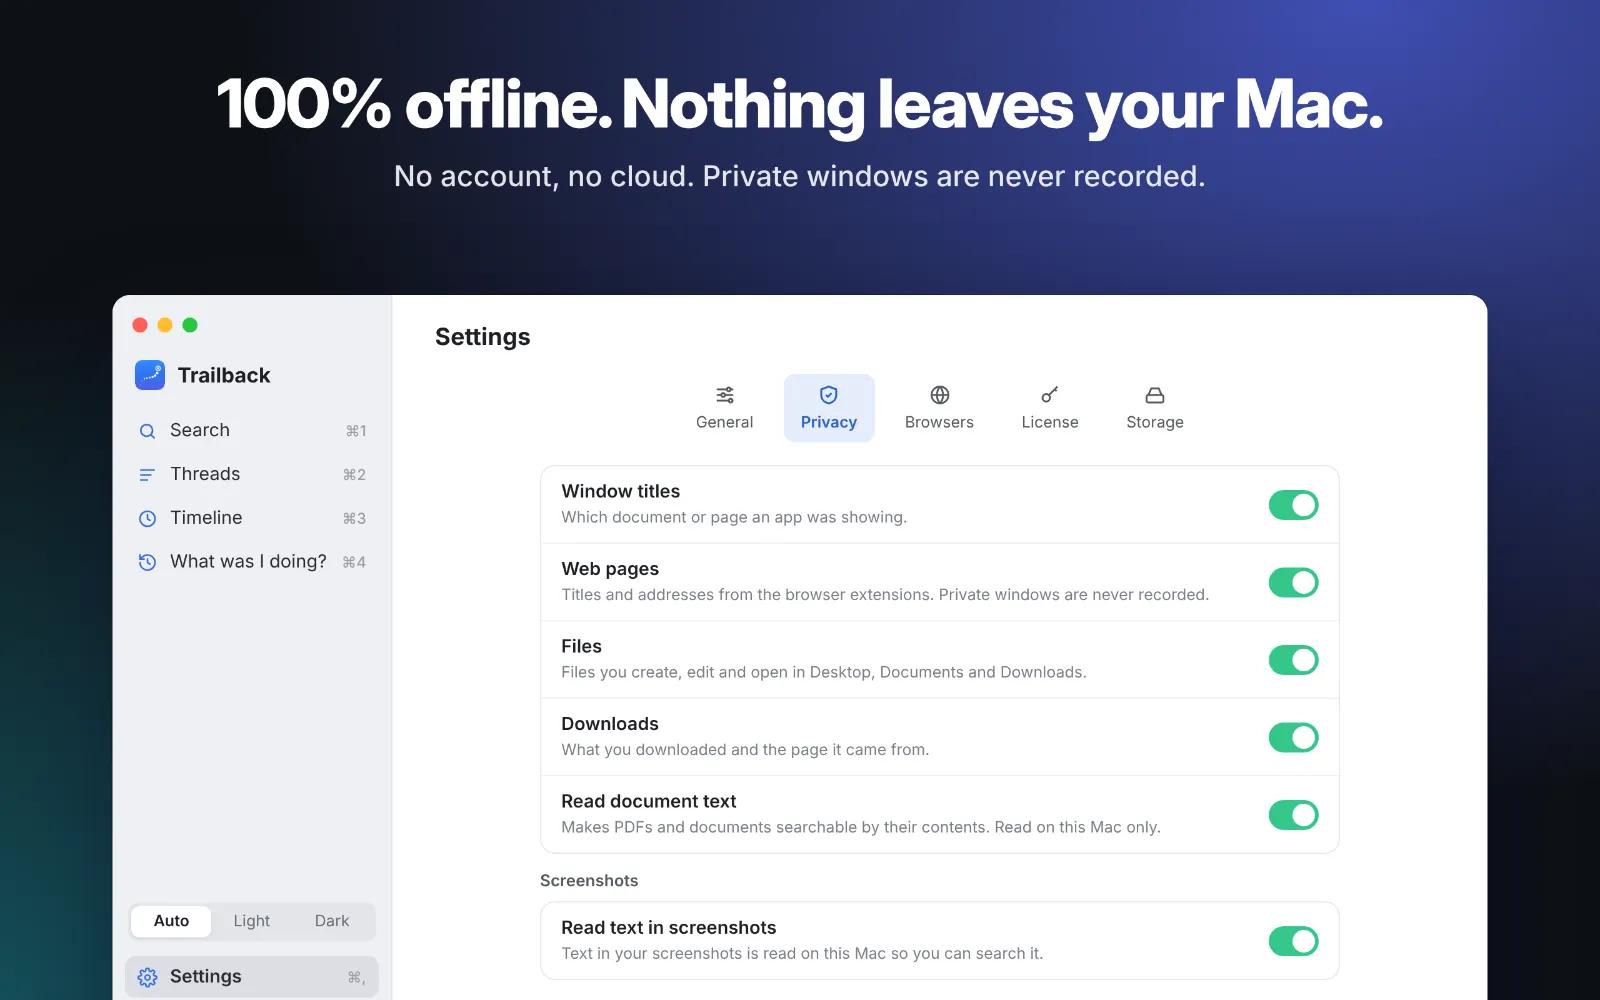Open Threads via its lines icon
This screenshot has height=1000, width=1600.
[x=147, y=475]
